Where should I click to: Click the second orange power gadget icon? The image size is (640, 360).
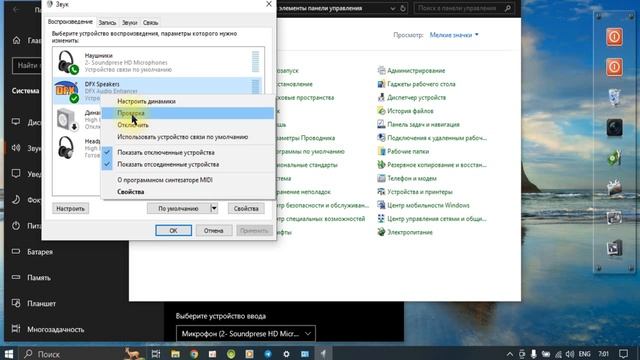[x=614, y=67]
